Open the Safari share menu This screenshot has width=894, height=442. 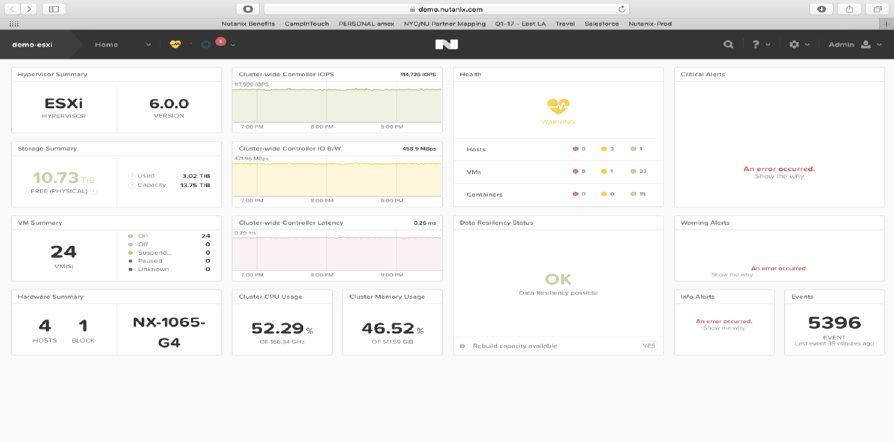tap(850, 9)
